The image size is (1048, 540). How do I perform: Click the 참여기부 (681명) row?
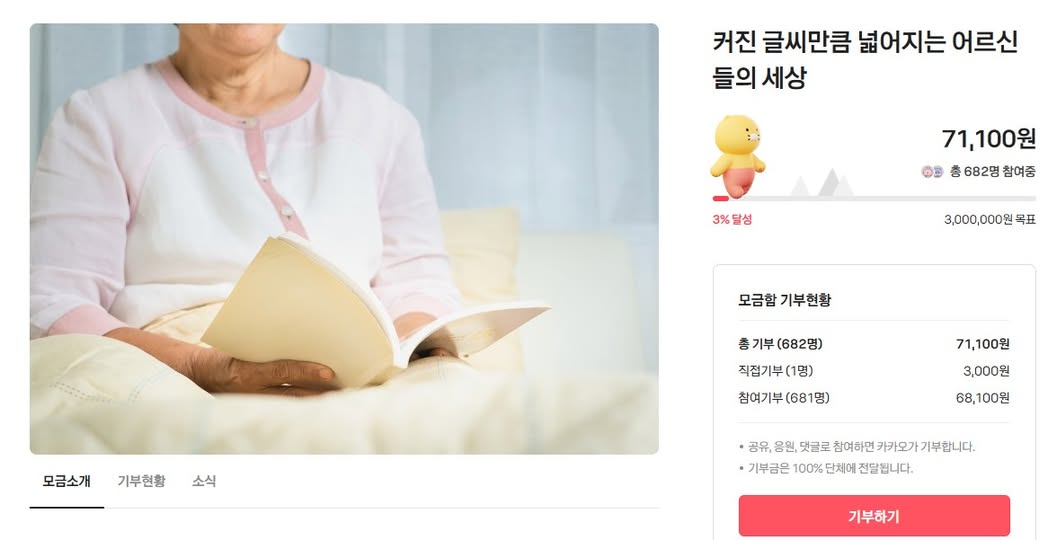[874, 398]
